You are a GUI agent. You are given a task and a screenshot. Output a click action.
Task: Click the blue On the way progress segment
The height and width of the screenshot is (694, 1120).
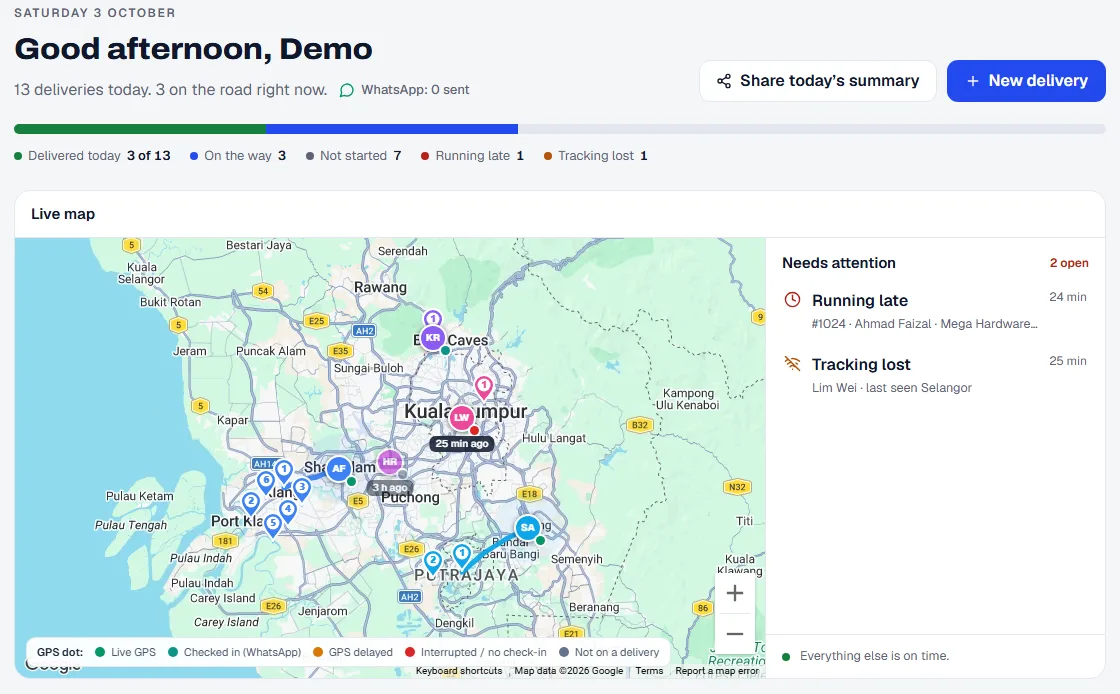[392, 129]
